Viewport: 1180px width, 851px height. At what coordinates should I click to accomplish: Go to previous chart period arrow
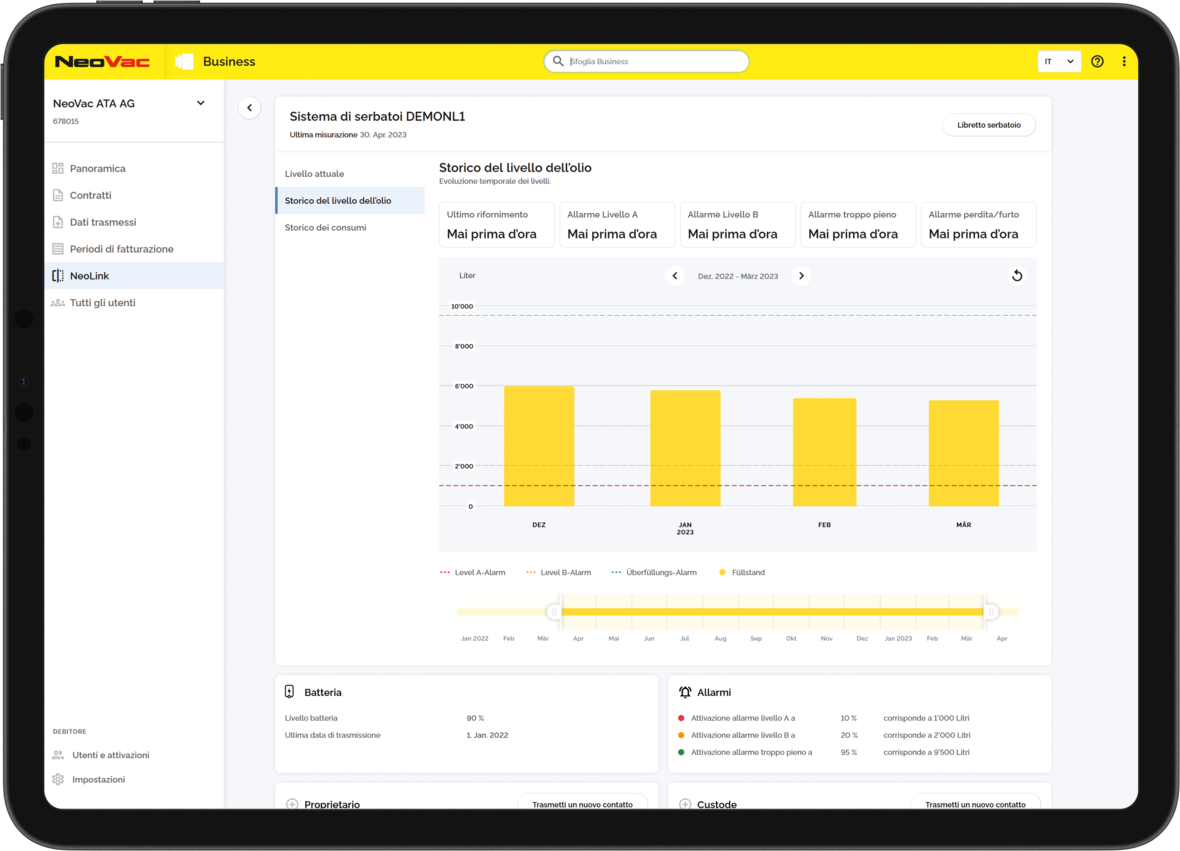(x=675, y=276)
